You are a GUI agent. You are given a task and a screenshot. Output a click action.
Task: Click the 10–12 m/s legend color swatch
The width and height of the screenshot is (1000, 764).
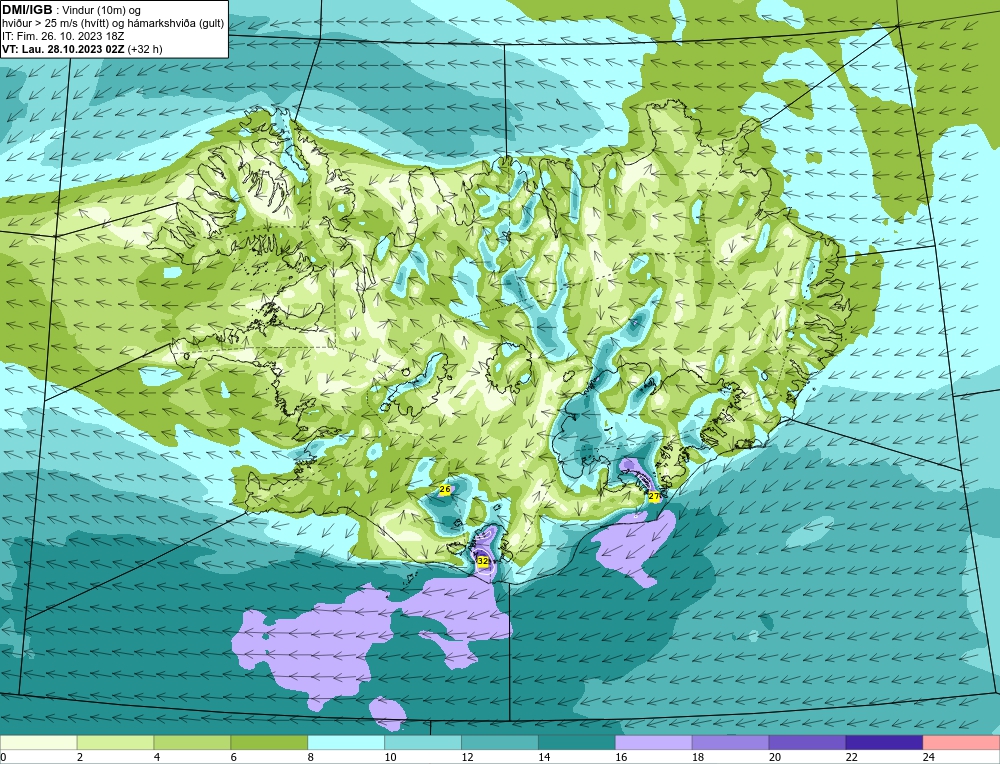(x=423, y=743)
